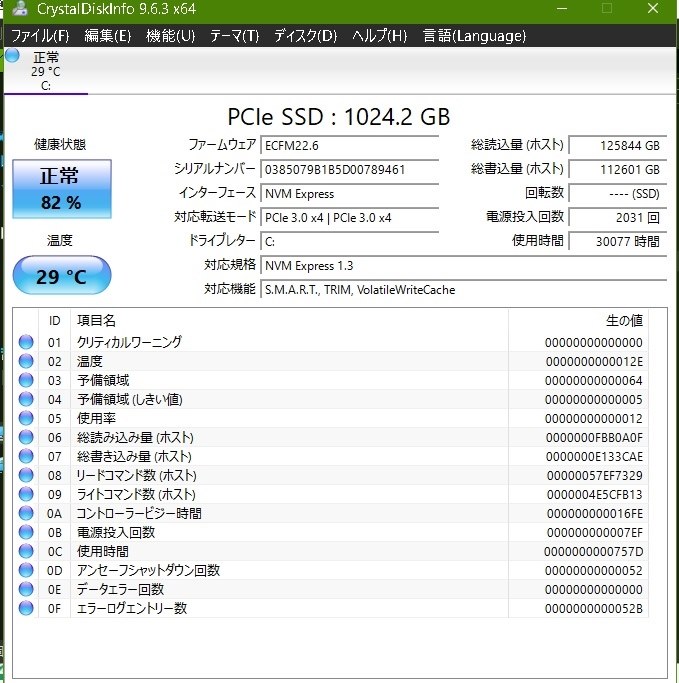Click status orb for ID 04 予備領域 (しきい値)
The image size is (679, 683).
click(26, 399)
